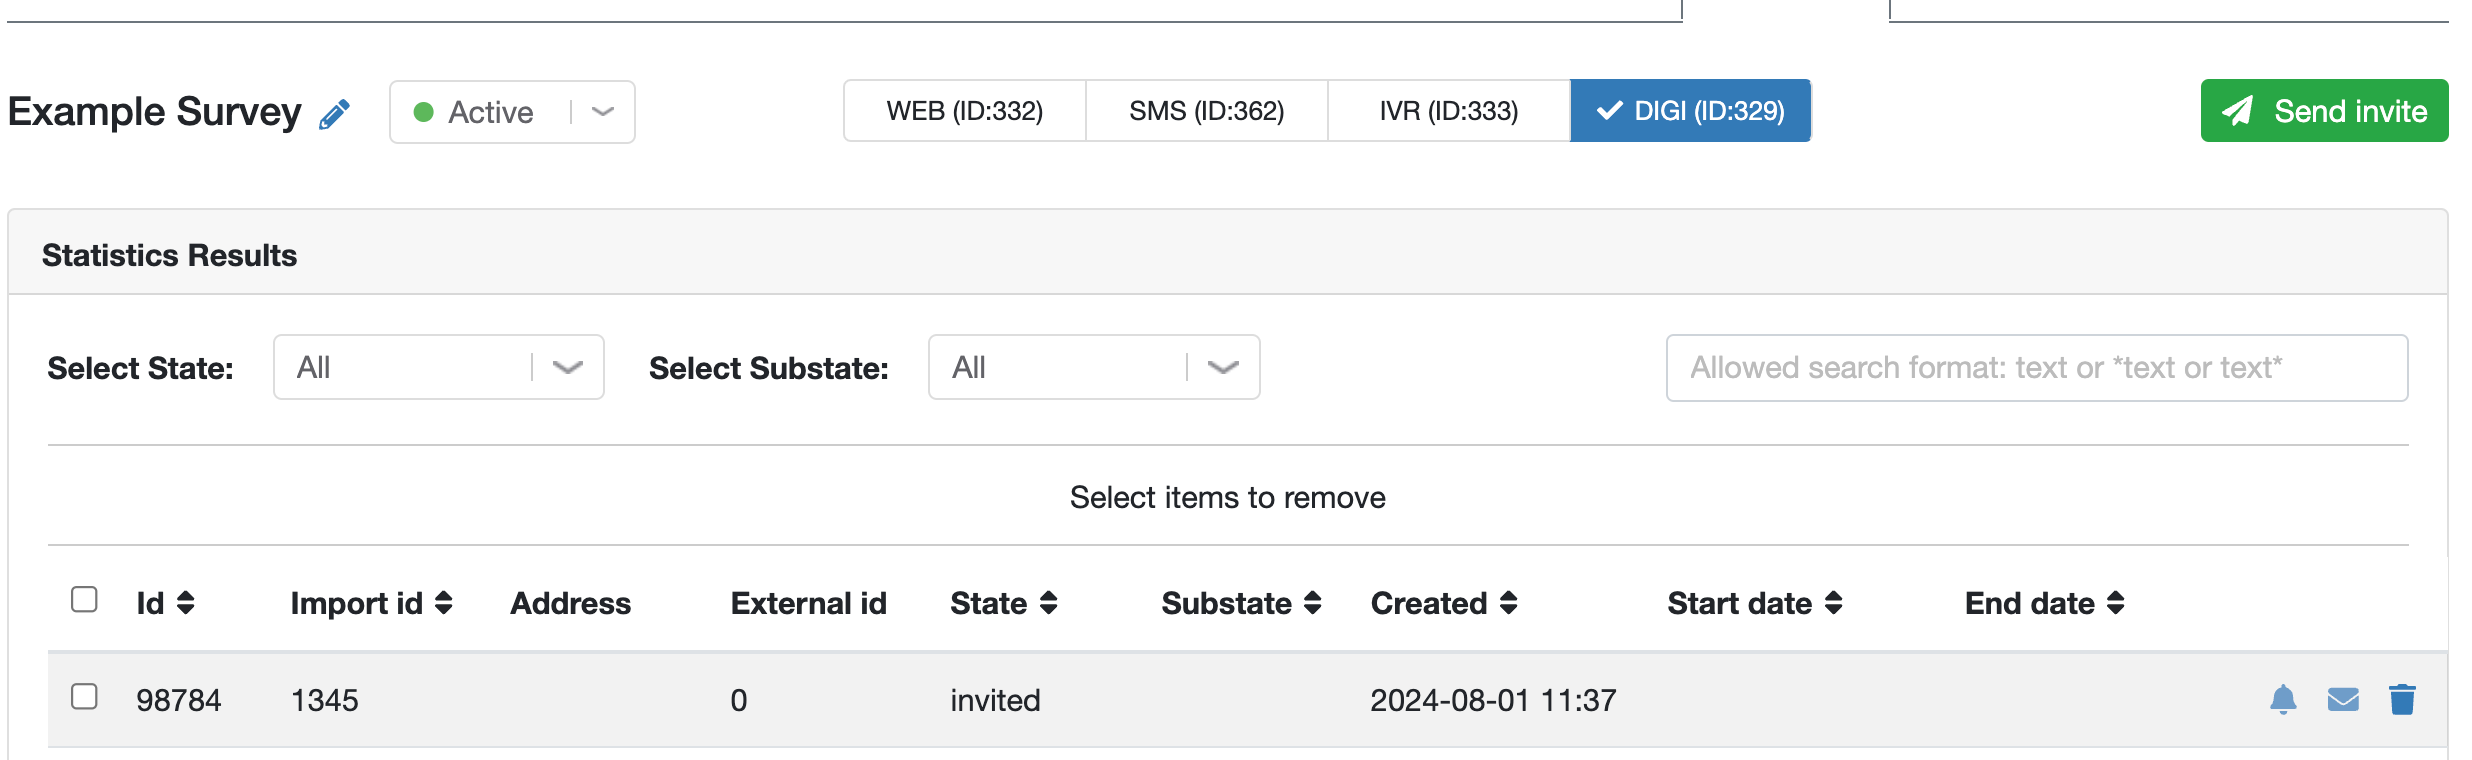The width and height of the screenshot is (2472, 760).
Task: Click the pencil icon to edit survey name
Action: pos(335,114)
